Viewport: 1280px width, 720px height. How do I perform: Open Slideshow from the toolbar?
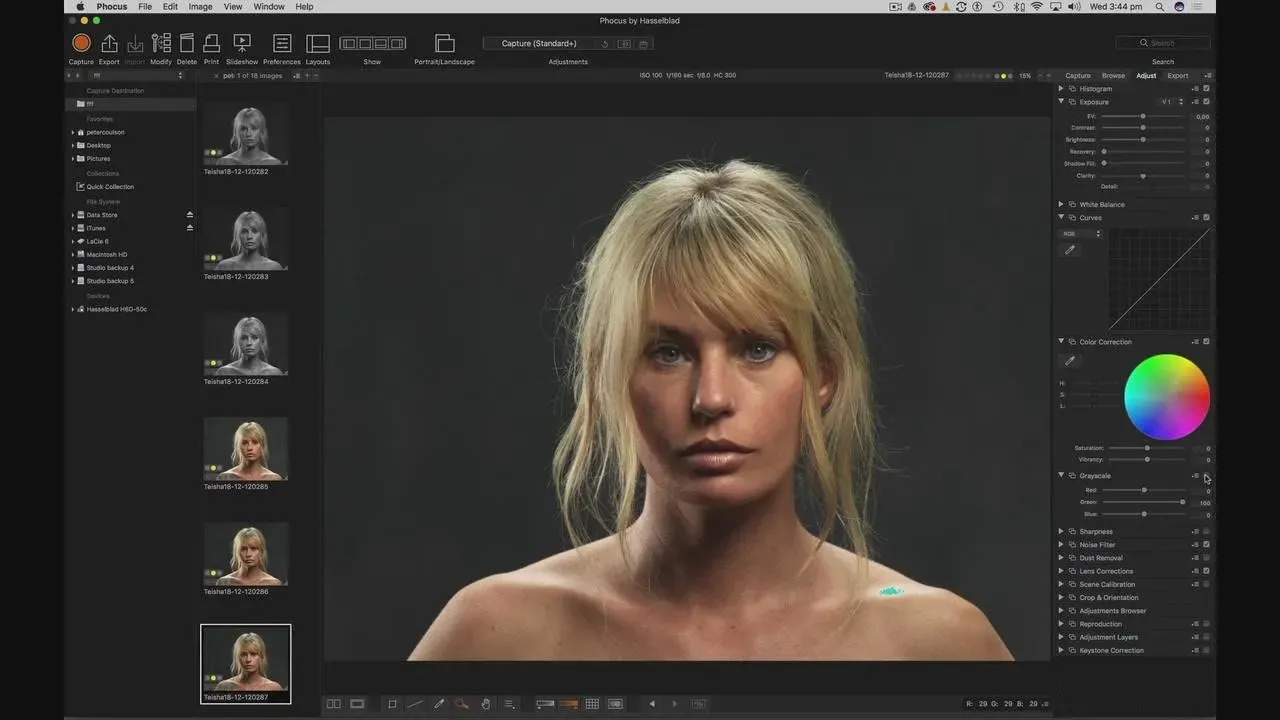[x=242, y=43]
